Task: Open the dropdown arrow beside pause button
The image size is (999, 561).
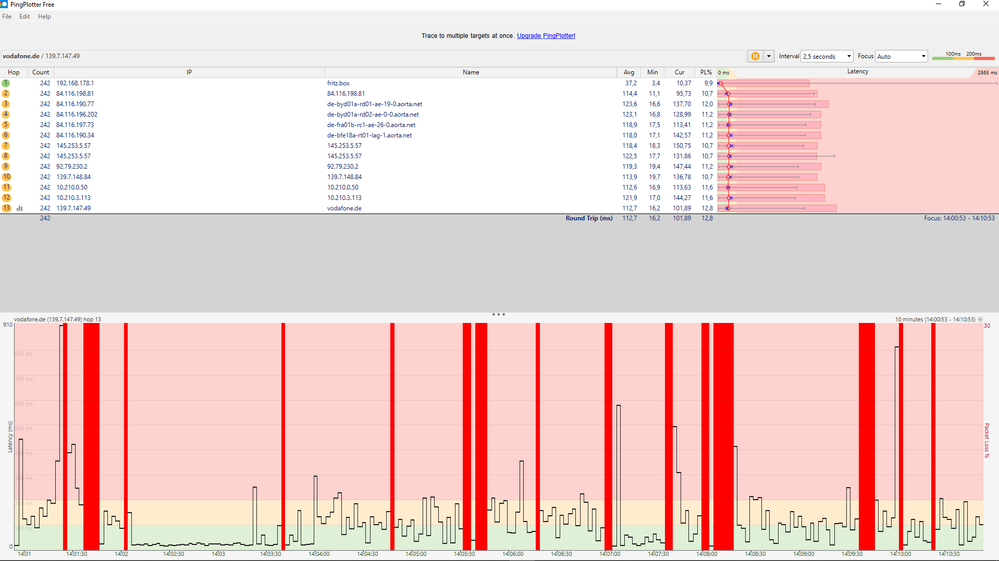Action: [769, 56]
